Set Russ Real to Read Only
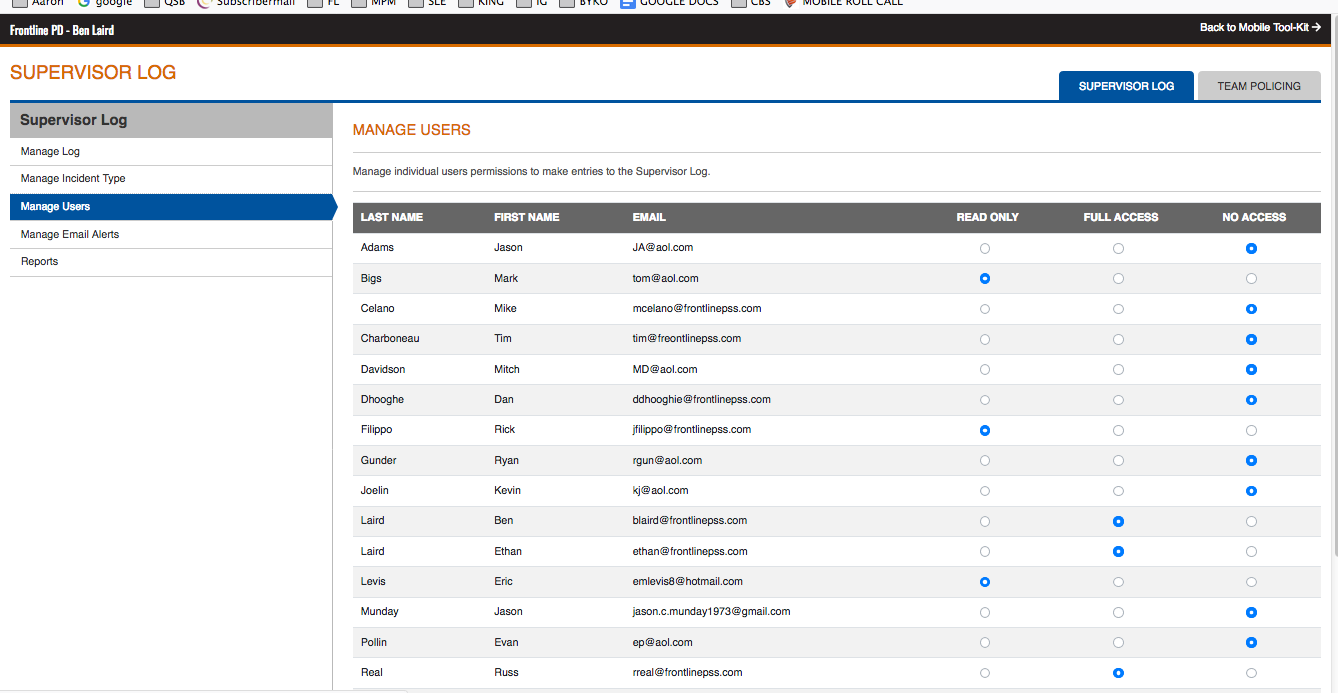 pyautogui.click(x=985, y=673)
